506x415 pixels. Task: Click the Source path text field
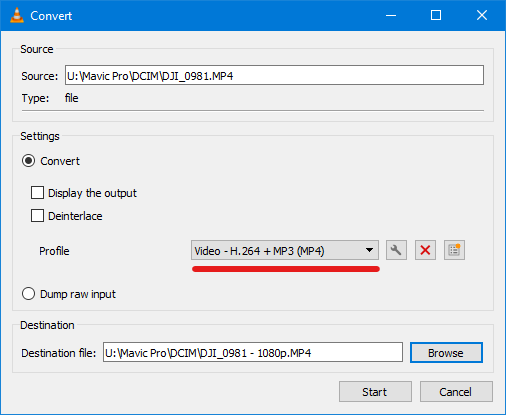[274, 75]
